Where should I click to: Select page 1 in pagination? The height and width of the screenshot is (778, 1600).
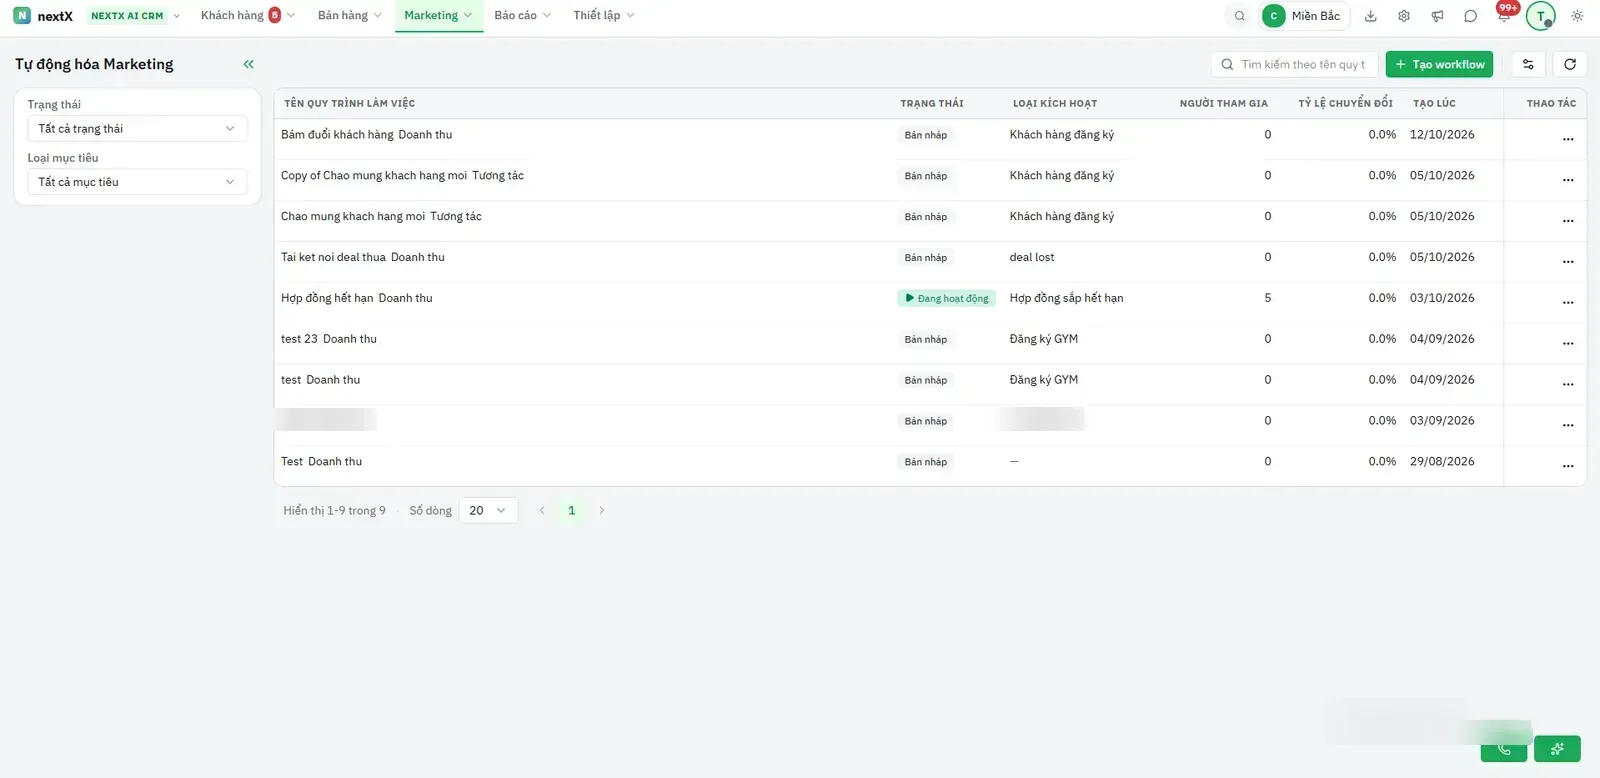coord(572,510)
